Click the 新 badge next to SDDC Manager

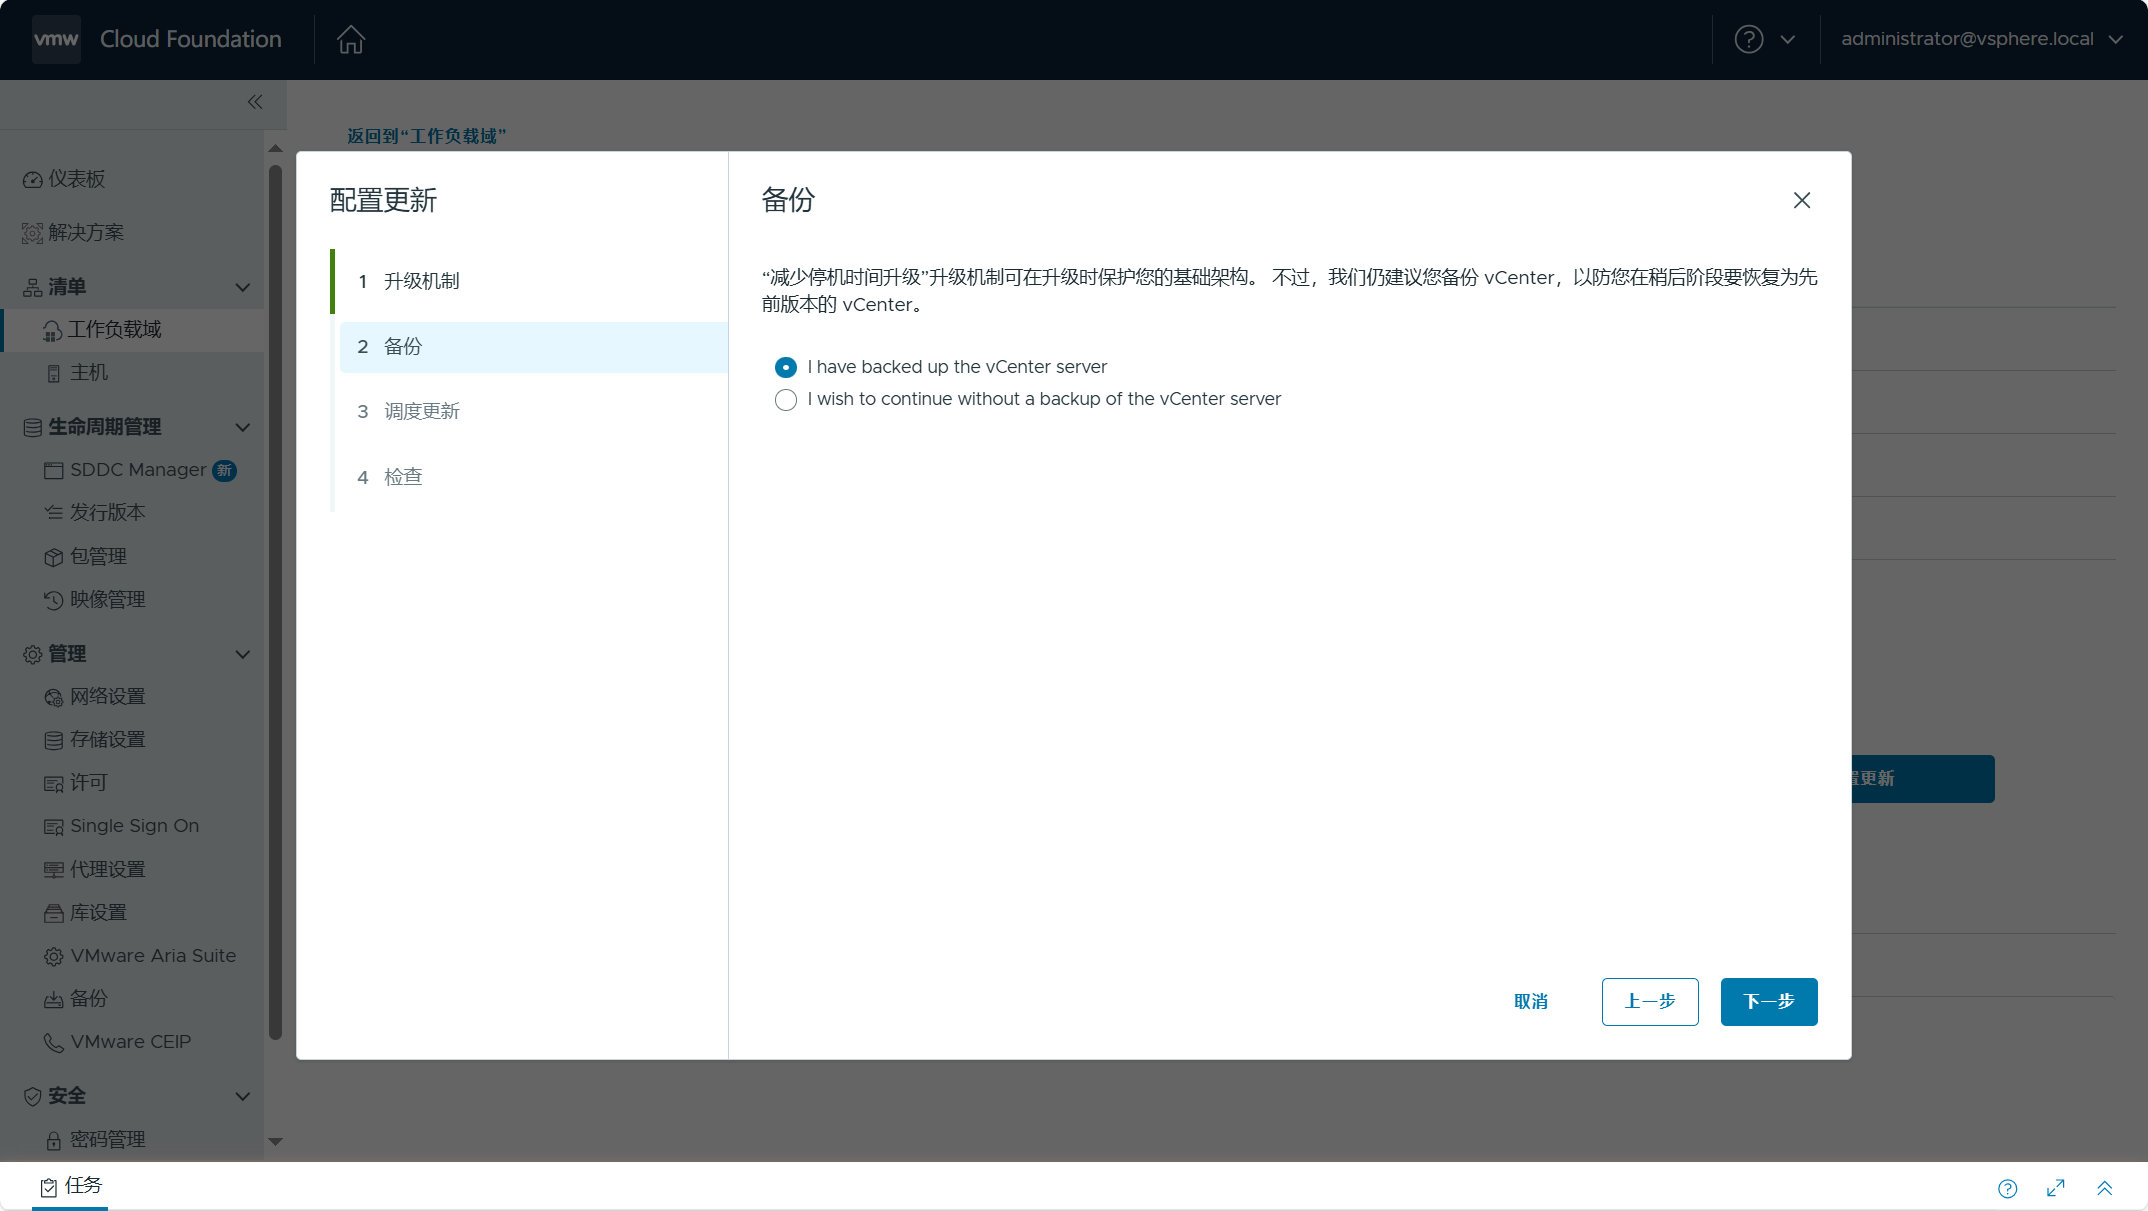225,470
